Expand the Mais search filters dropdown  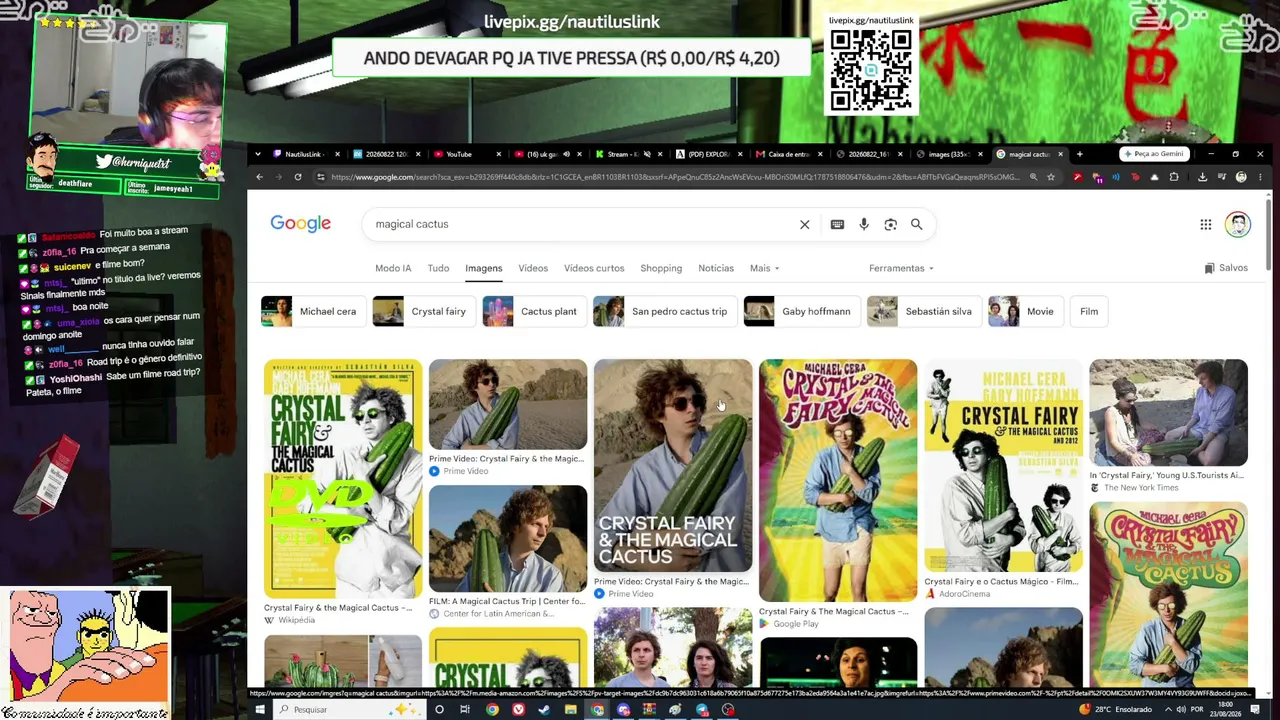click(x=764, y=268)
